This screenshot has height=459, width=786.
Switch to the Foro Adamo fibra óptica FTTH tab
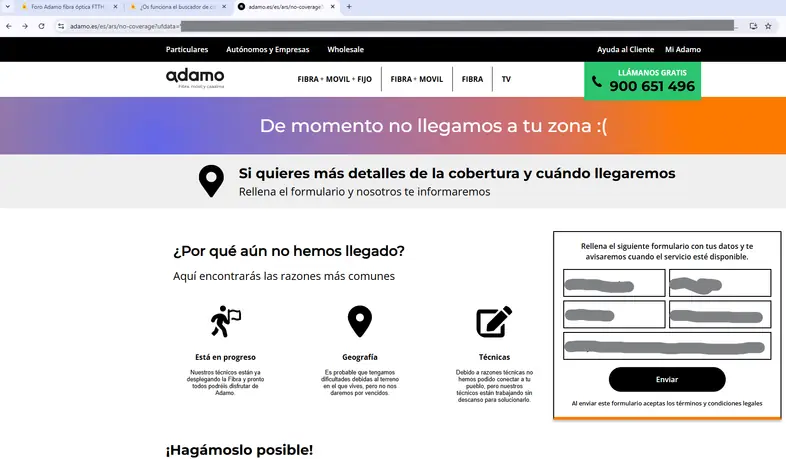[68, 7]
